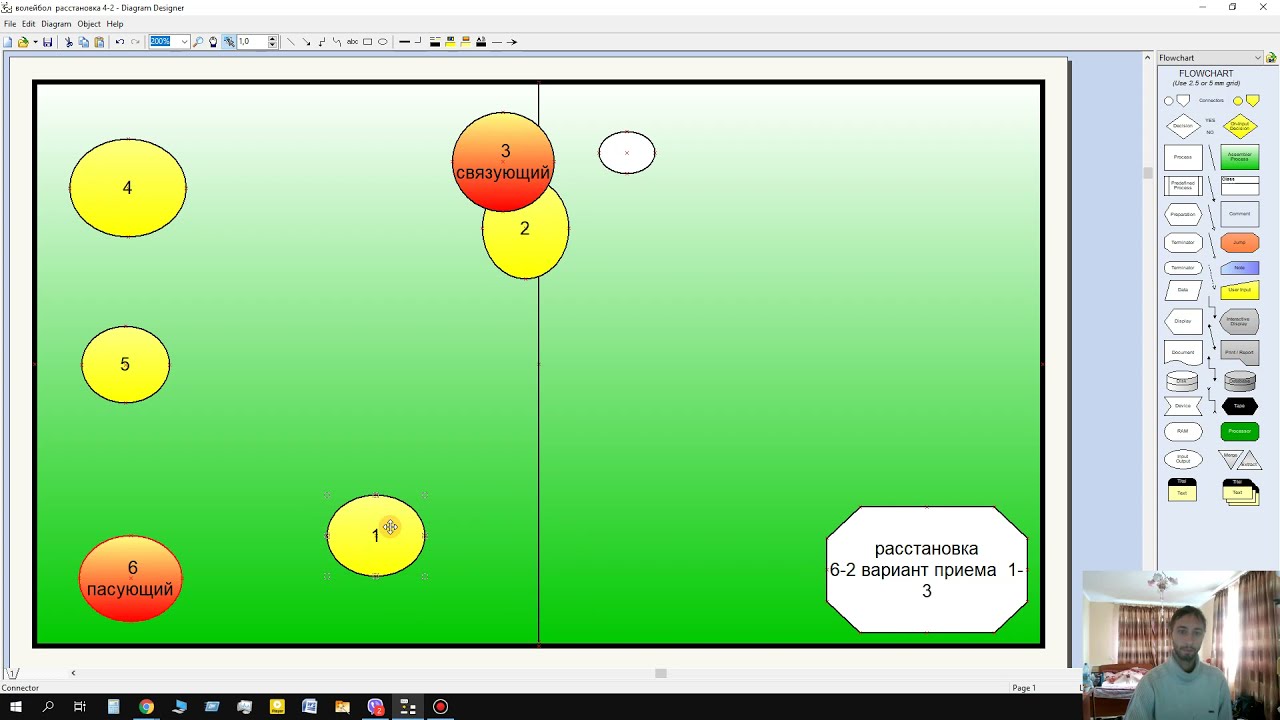The width and height of the screenshot is (1280, 720).
Task: Open the Edit menu
Action: [x=28, y=24]
